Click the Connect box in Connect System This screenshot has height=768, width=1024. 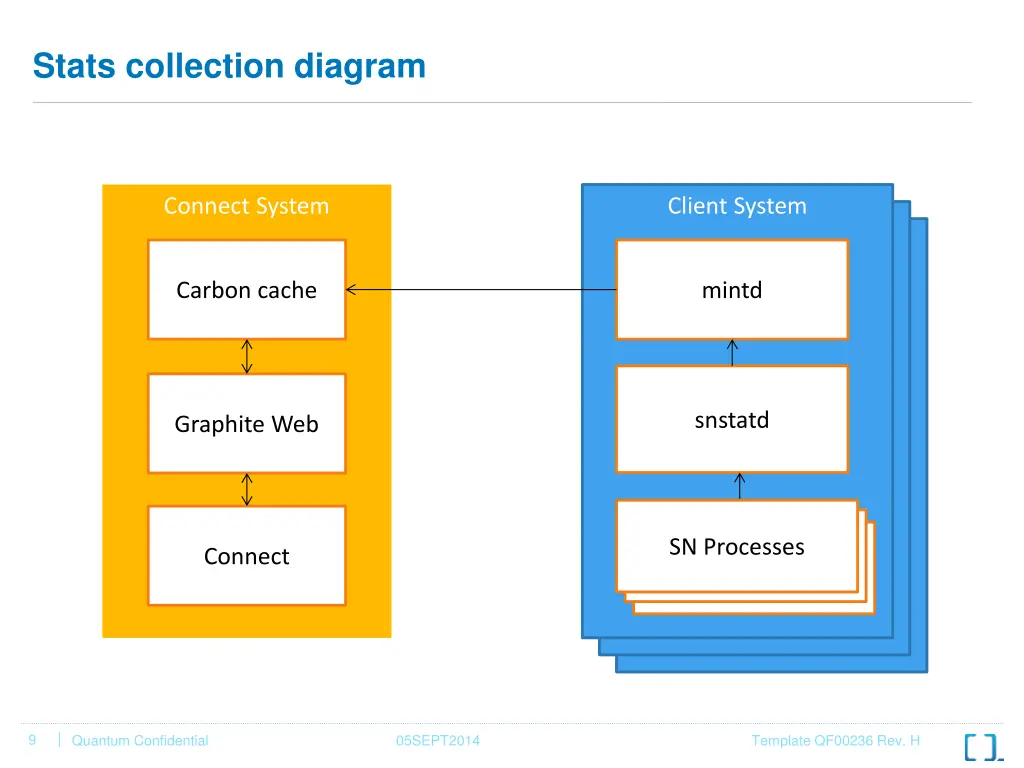click(x=246, y=556)
